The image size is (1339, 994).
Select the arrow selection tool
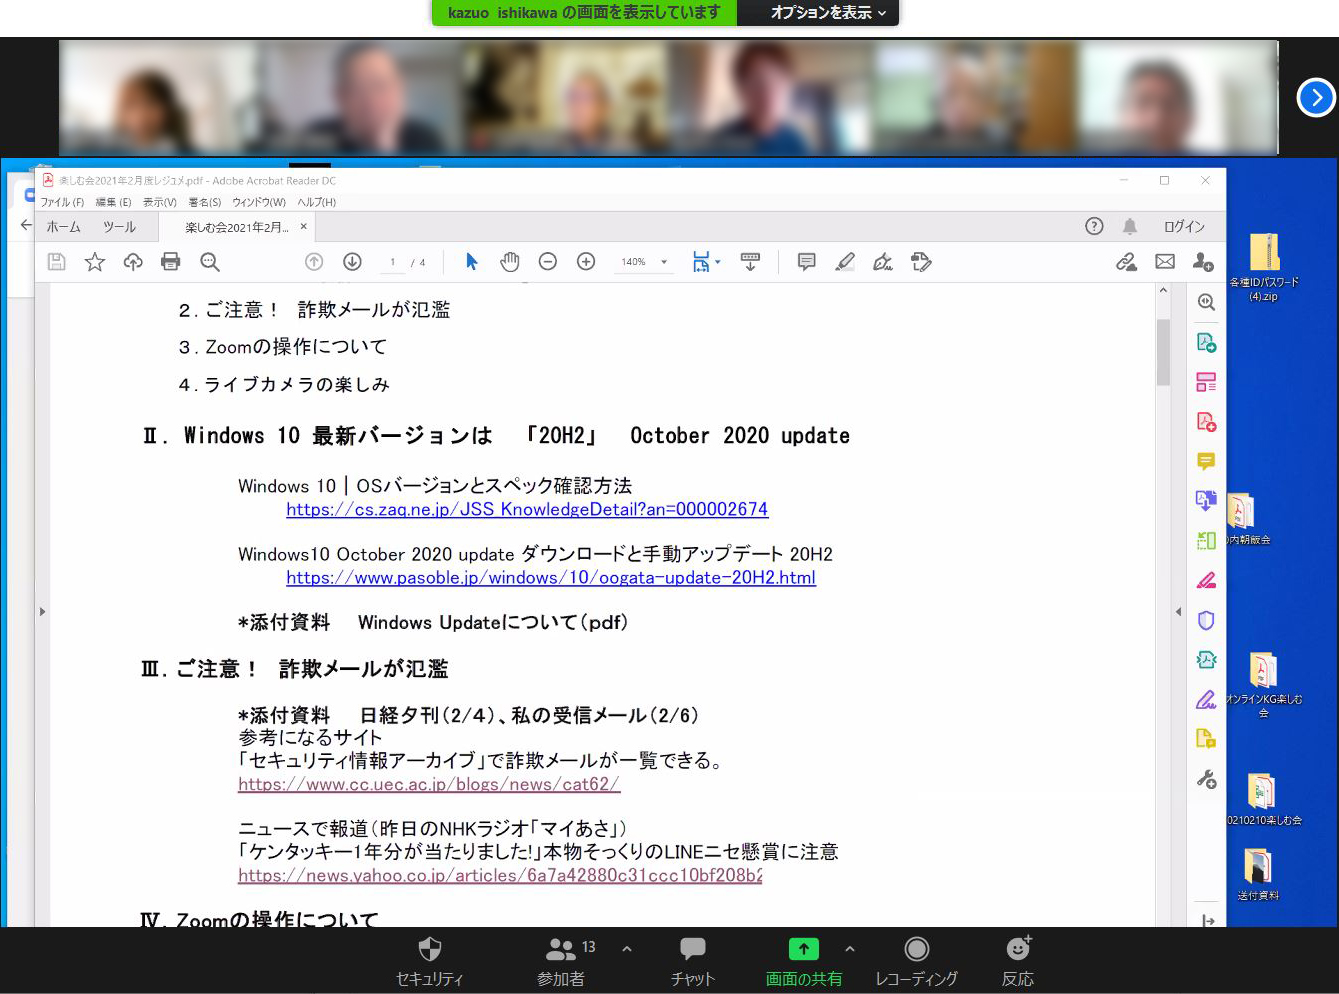point(472,262)
